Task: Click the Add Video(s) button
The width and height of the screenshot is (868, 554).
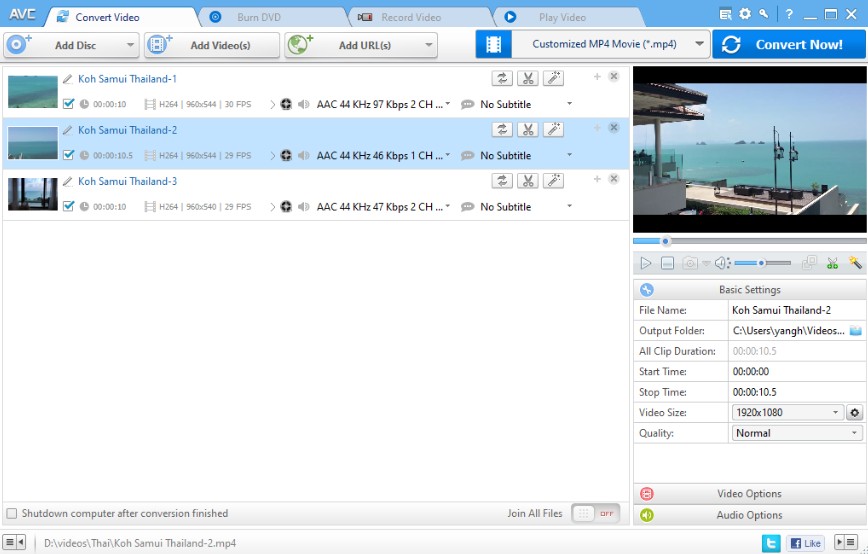Action: [x=212, y=45]
